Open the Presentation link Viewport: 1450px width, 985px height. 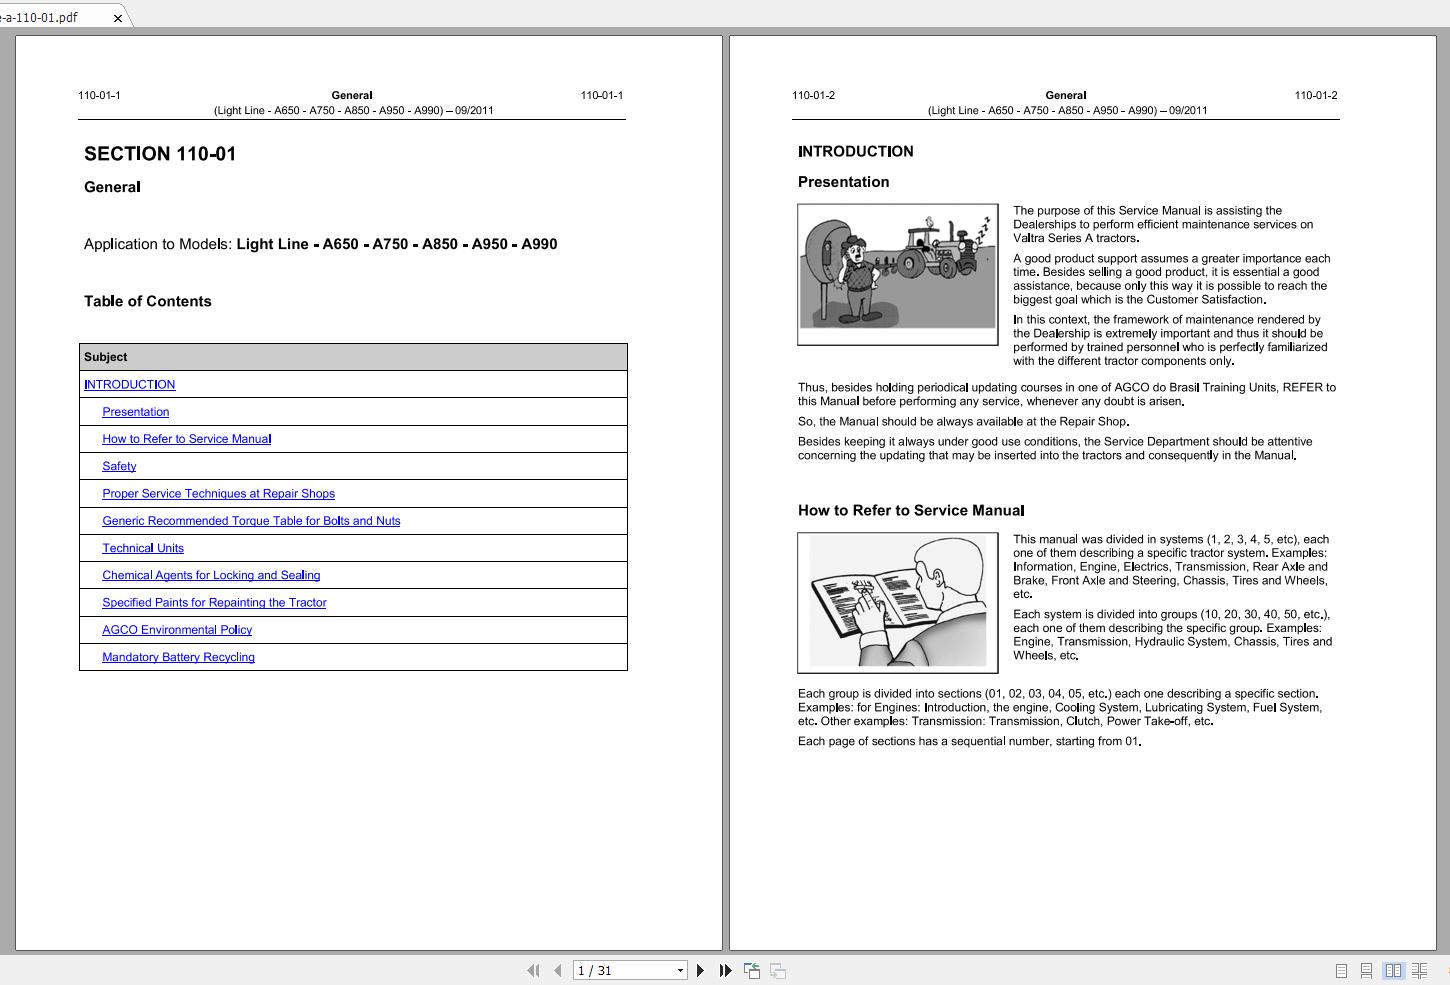[x=136, y=412]
